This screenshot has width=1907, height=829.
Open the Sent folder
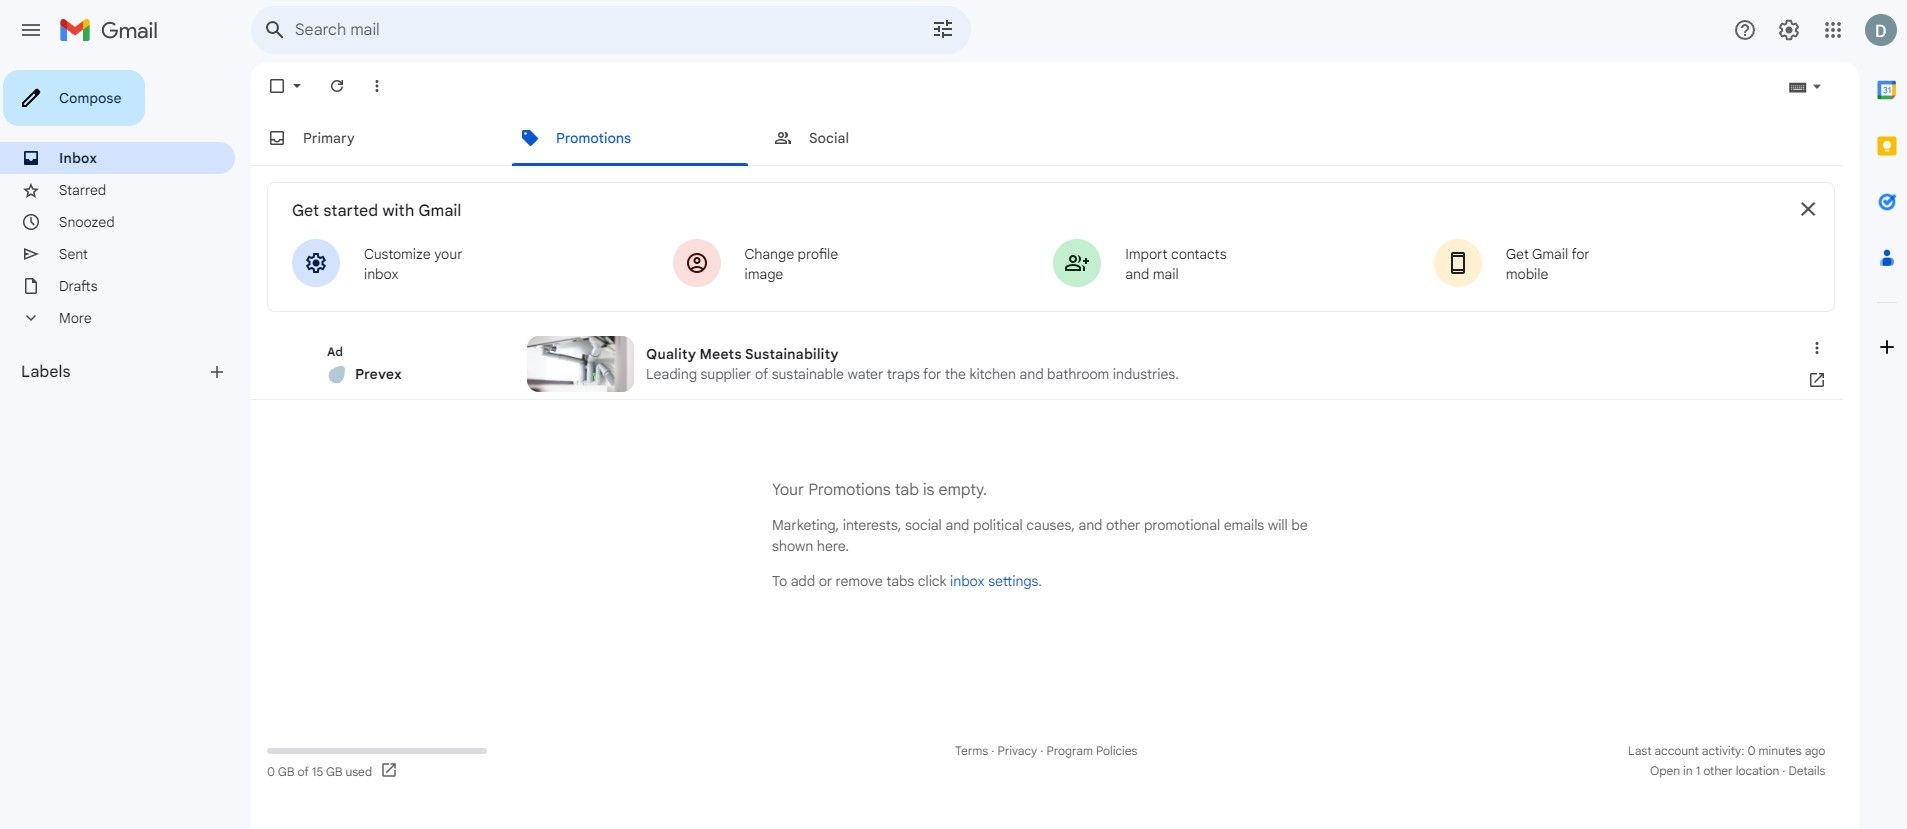(x=117, y=254)
